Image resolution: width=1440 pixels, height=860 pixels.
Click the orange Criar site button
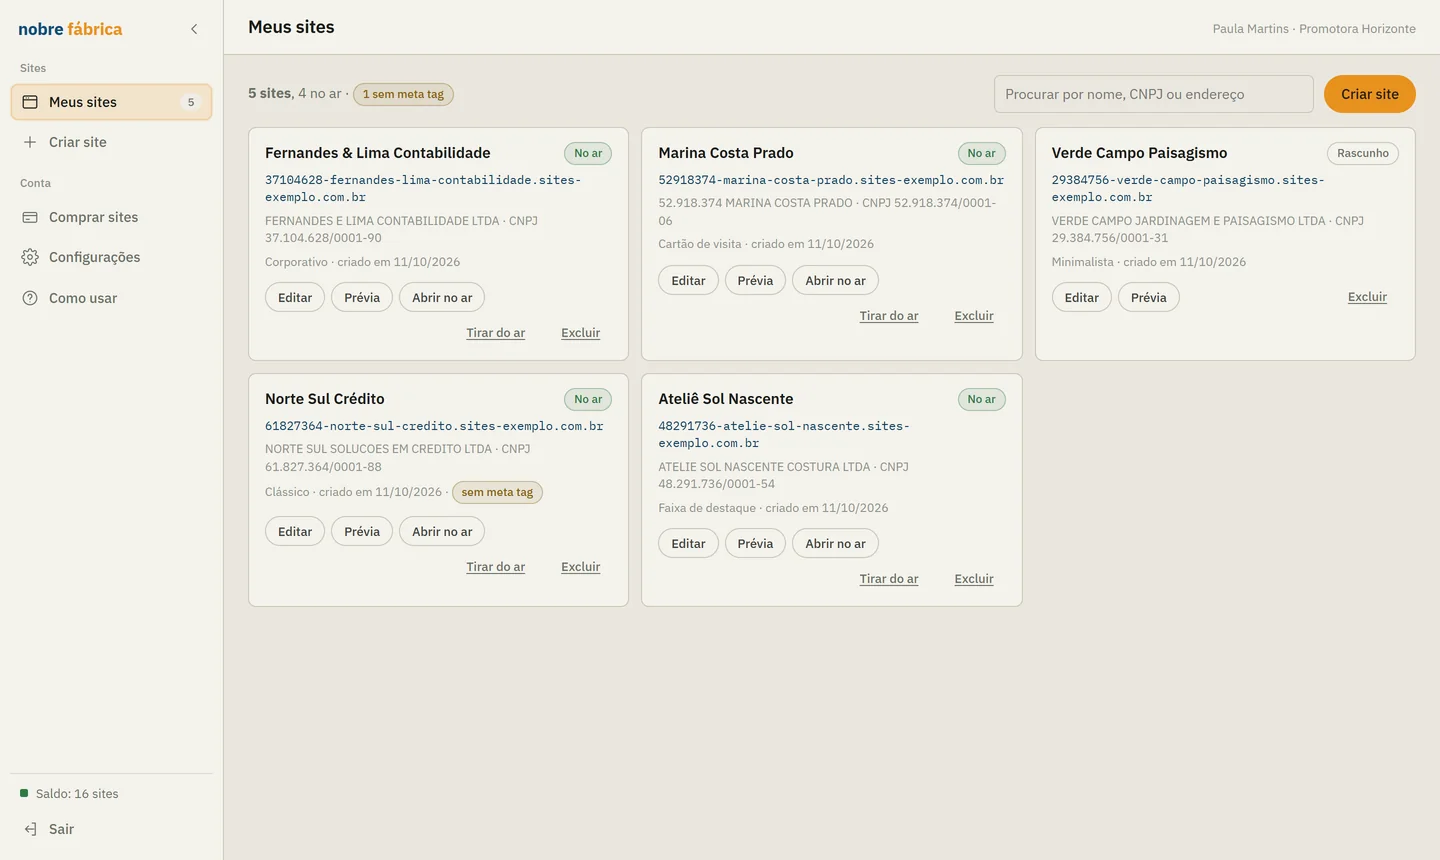tap(1370, 94)
